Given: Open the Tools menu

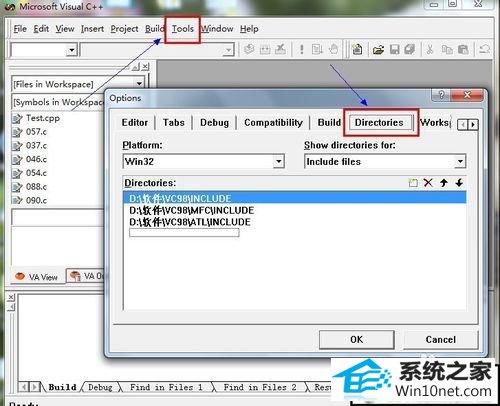Looking at the screenshot, I should click(183, 29).
